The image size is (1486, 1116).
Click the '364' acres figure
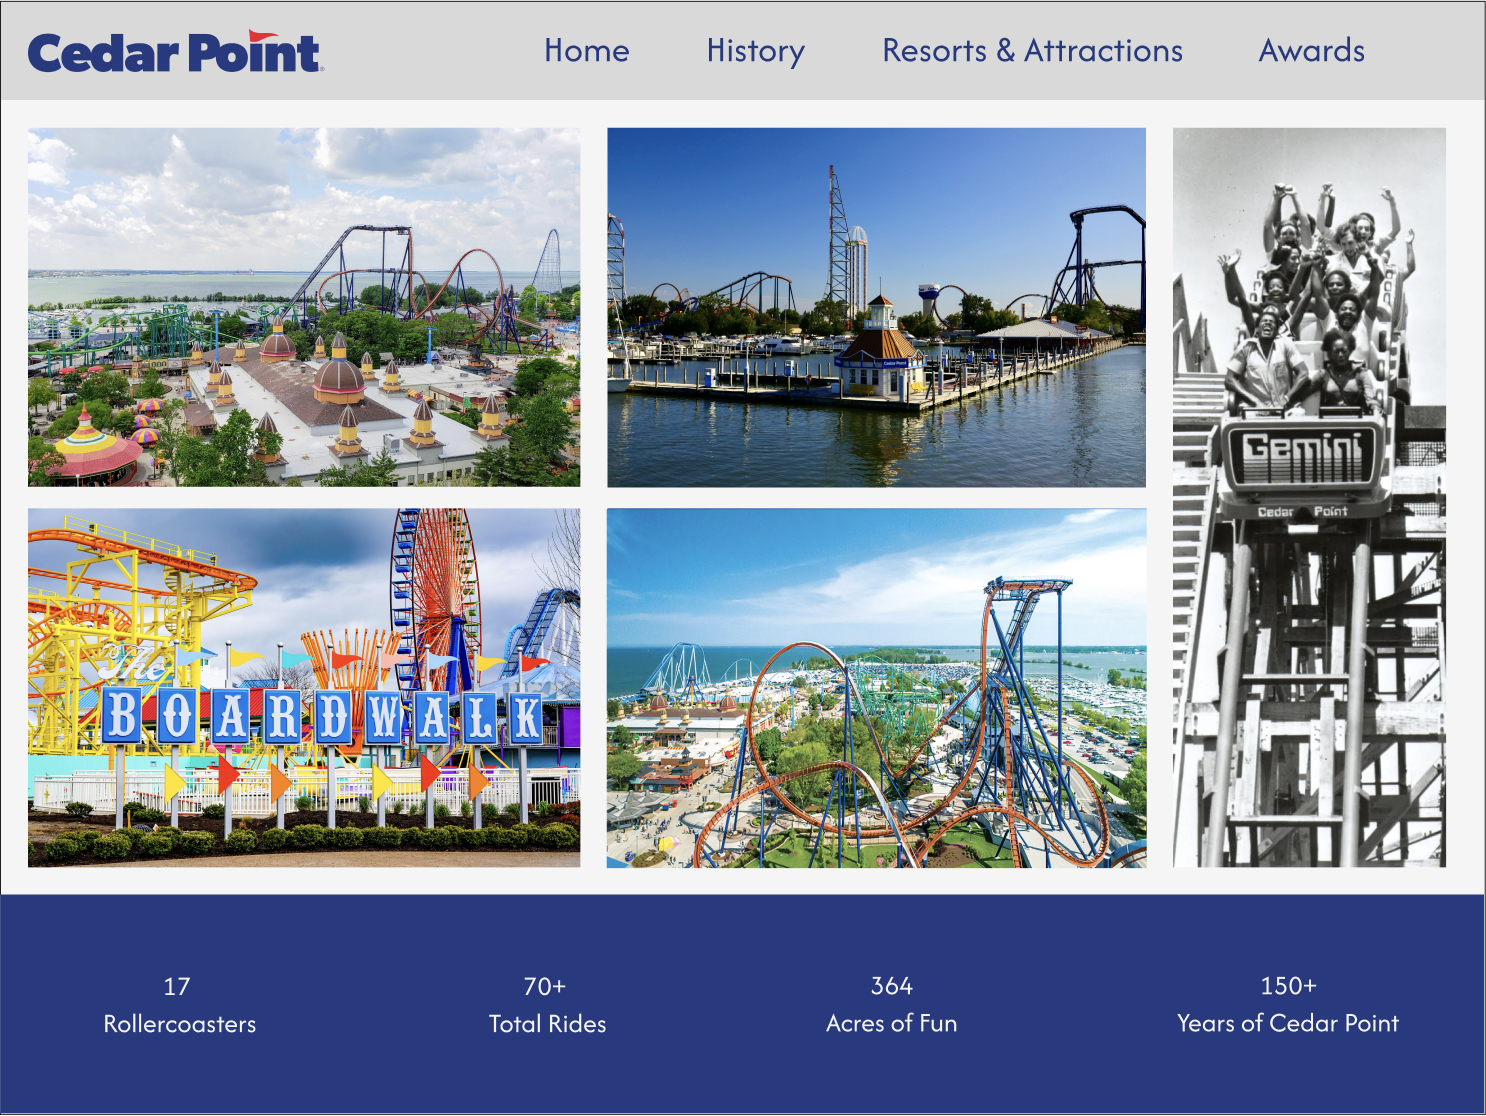[891, 986]
